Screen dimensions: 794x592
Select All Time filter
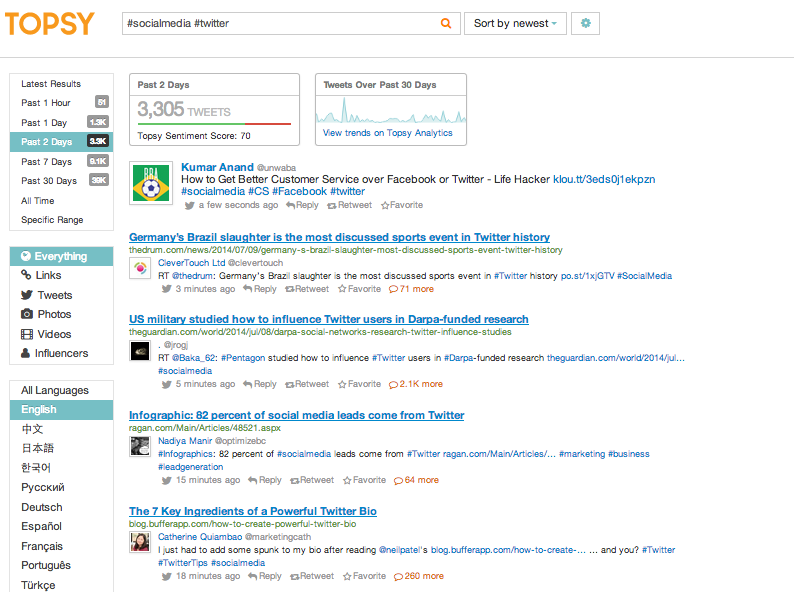[x=61, y=201]
